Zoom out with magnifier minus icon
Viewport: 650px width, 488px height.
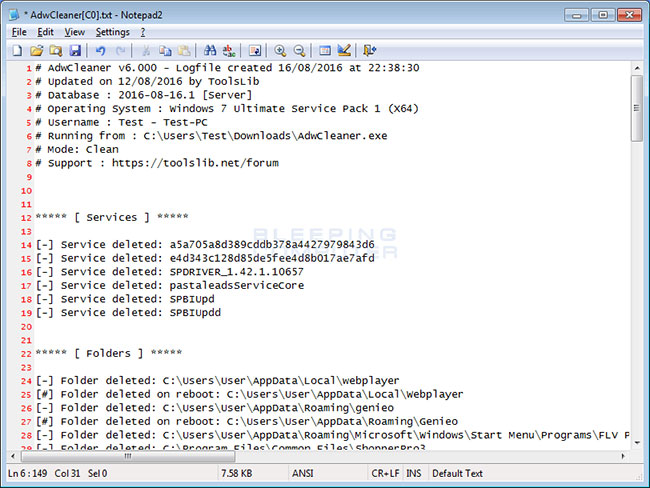click(x=299, y=51)
